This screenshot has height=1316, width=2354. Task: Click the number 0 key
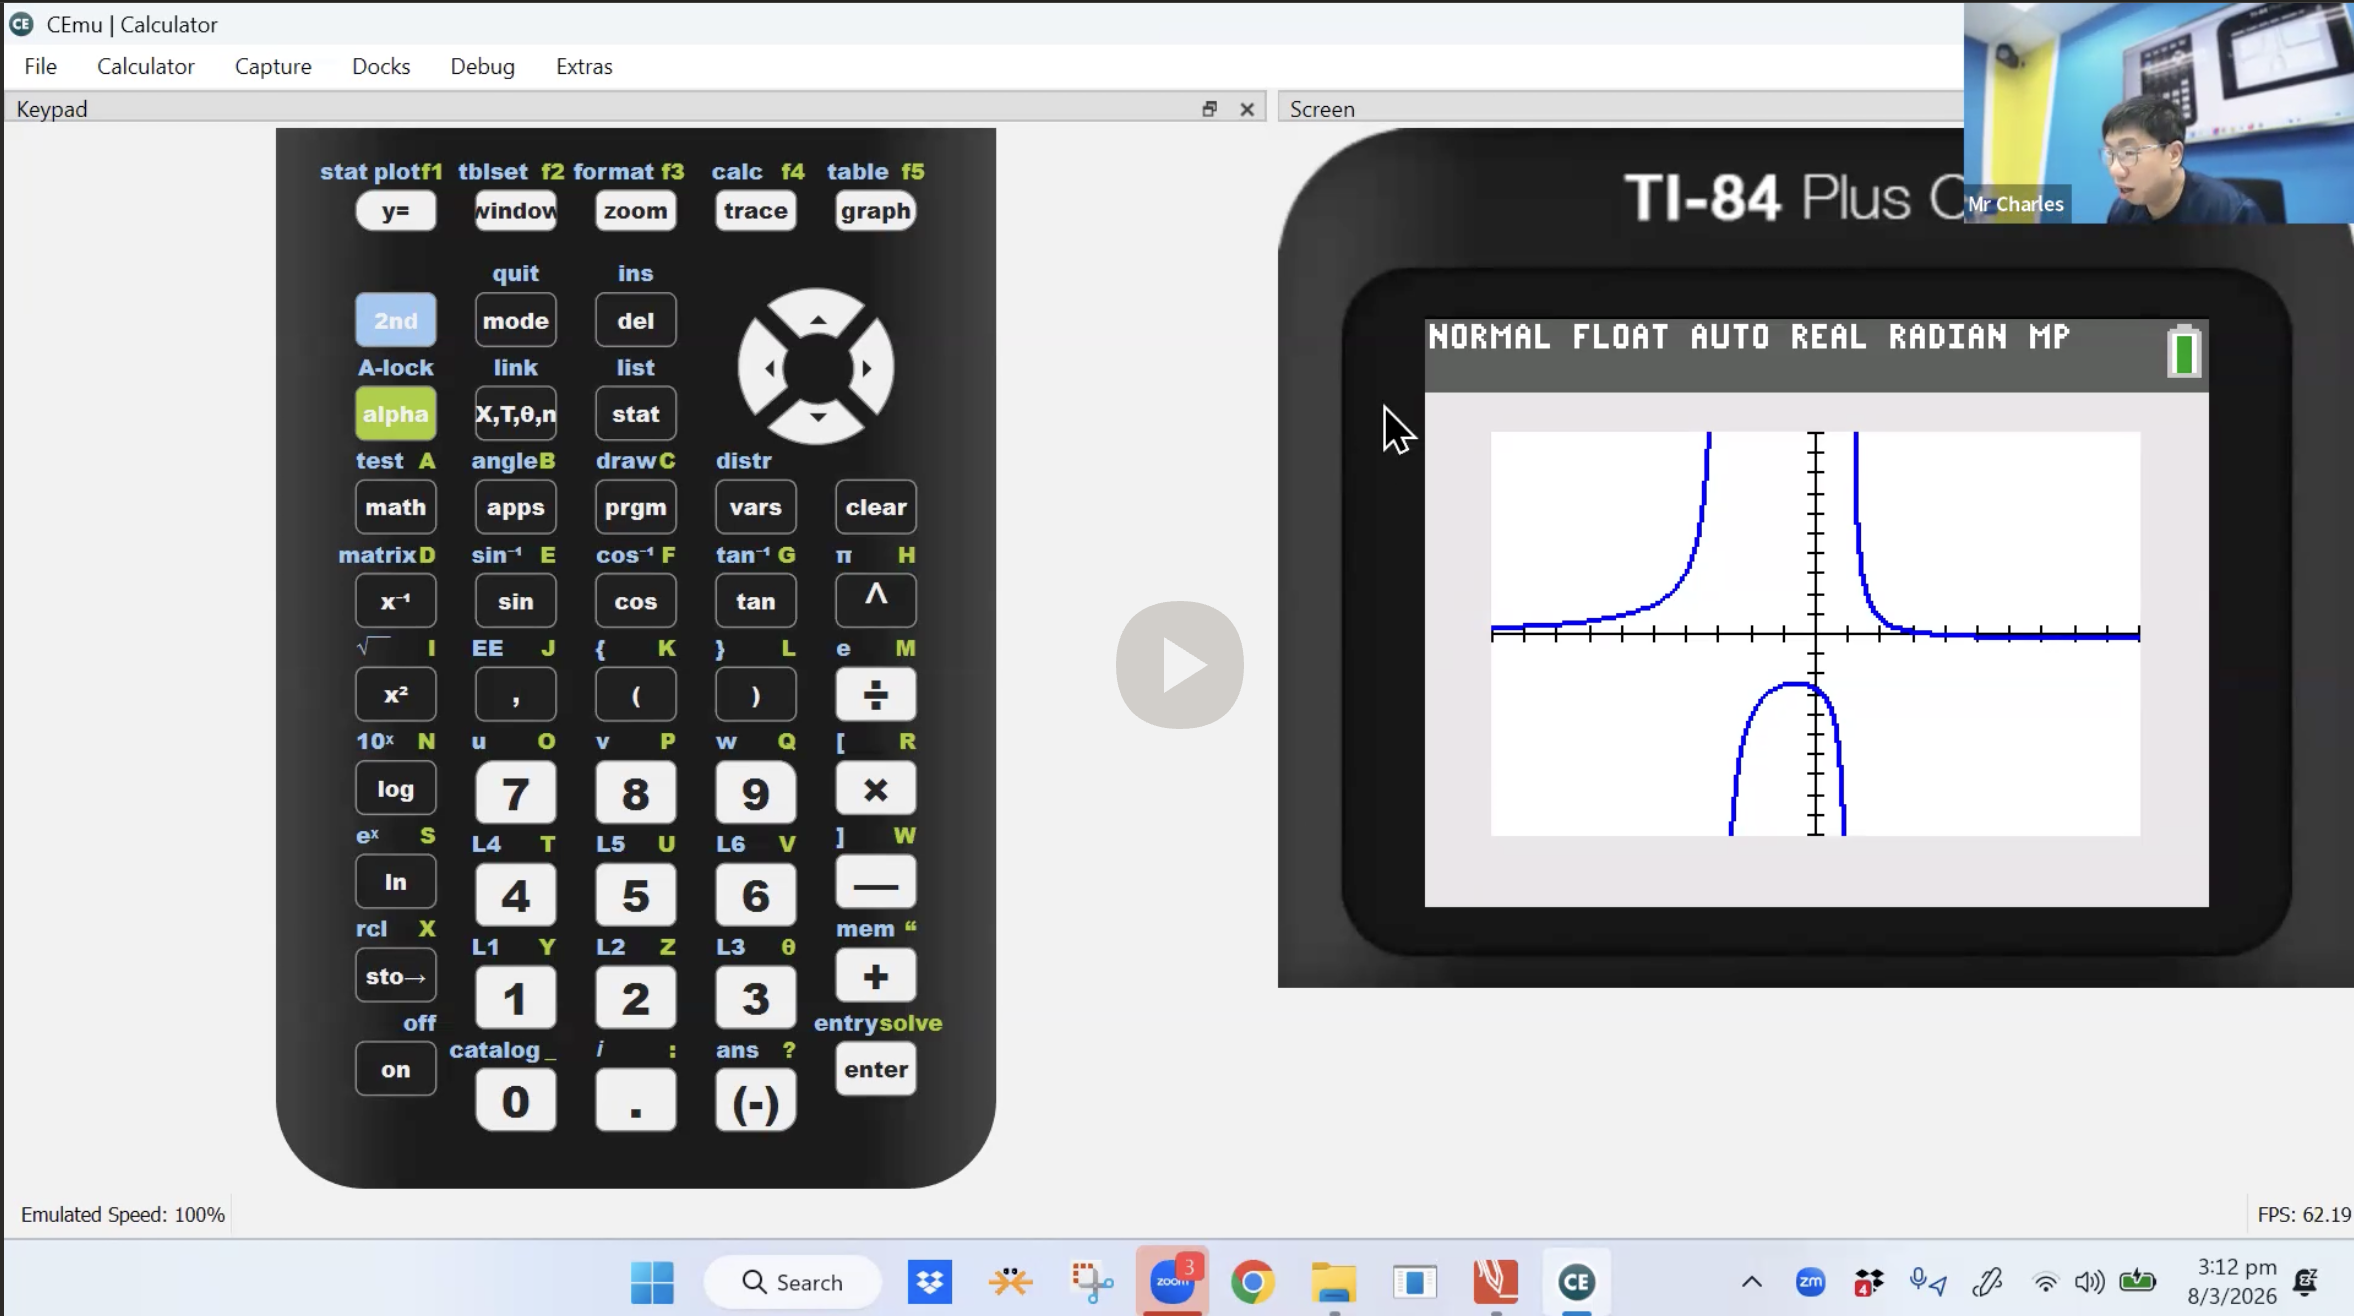coord(515,1101)
